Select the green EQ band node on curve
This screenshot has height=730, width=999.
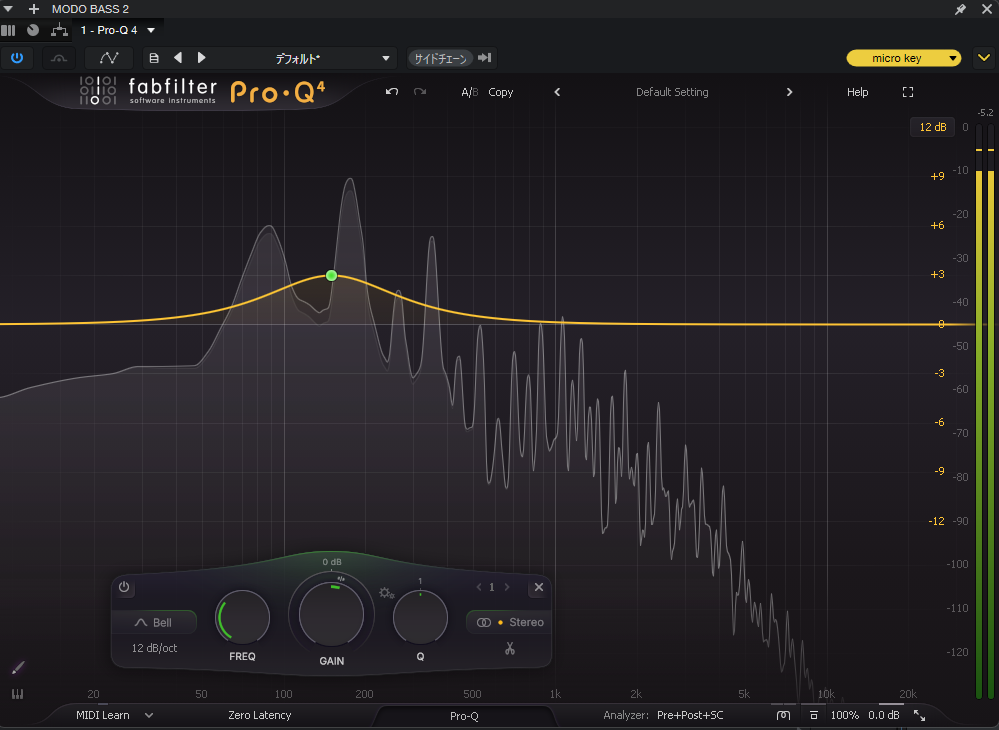[331, 275]
